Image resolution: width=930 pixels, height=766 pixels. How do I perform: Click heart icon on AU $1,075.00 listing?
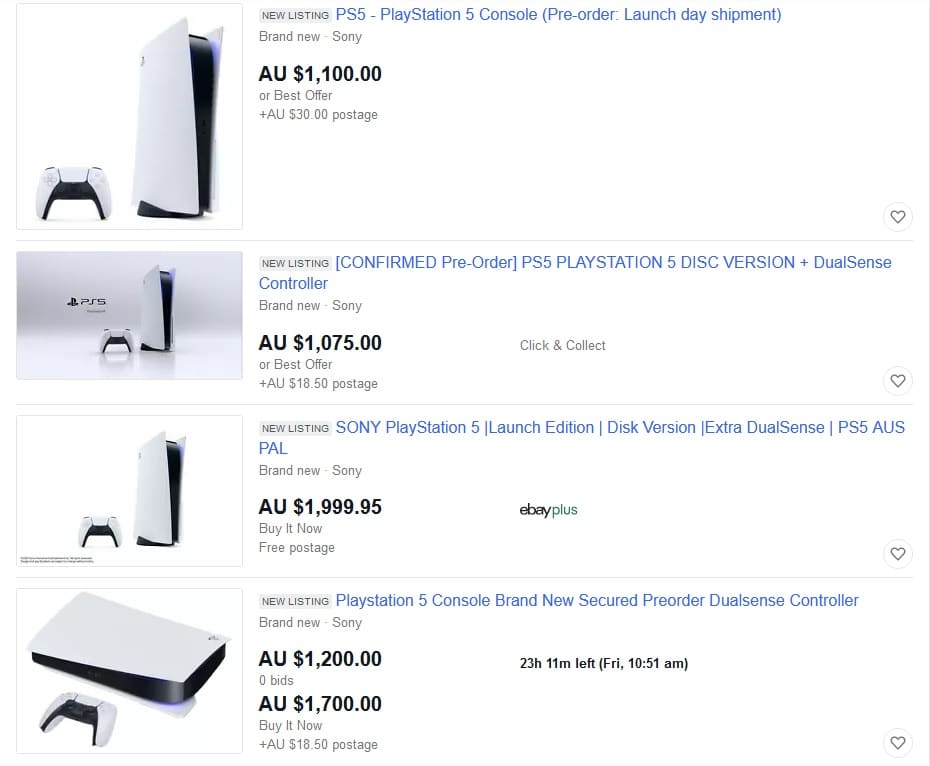pos(897,380)
